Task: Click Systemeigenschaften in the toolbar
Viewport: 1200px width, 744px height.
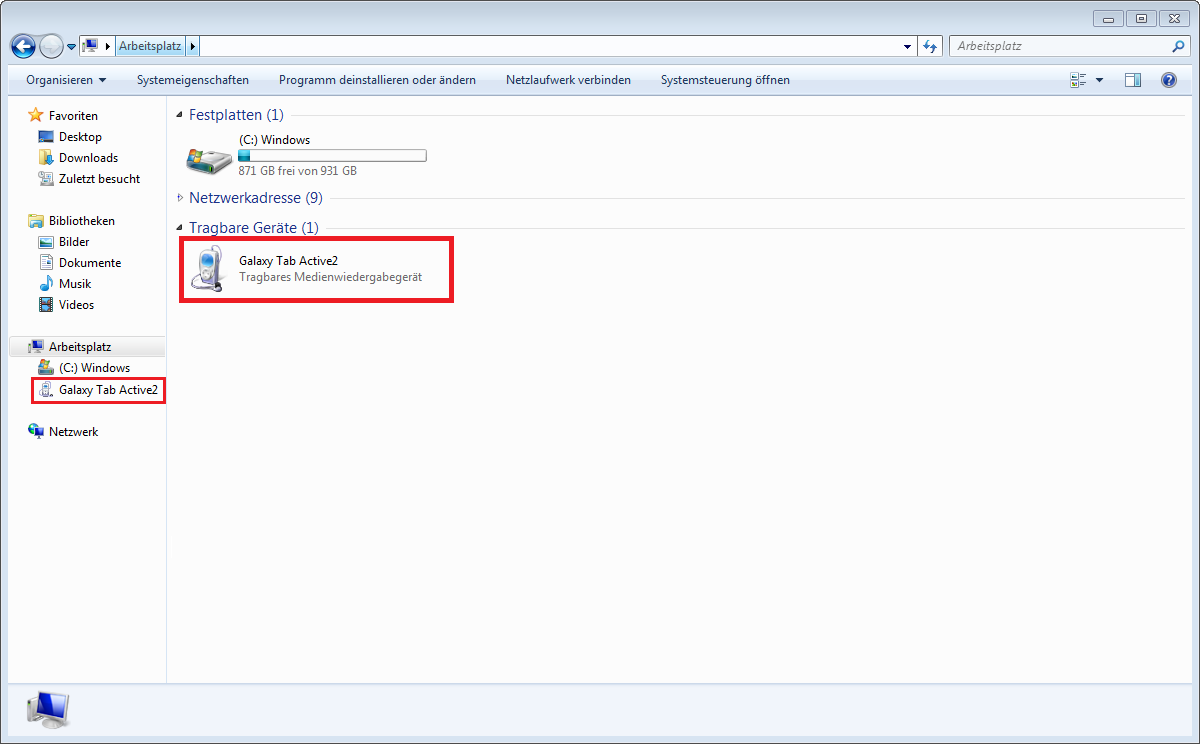Action: click(193, 80)
